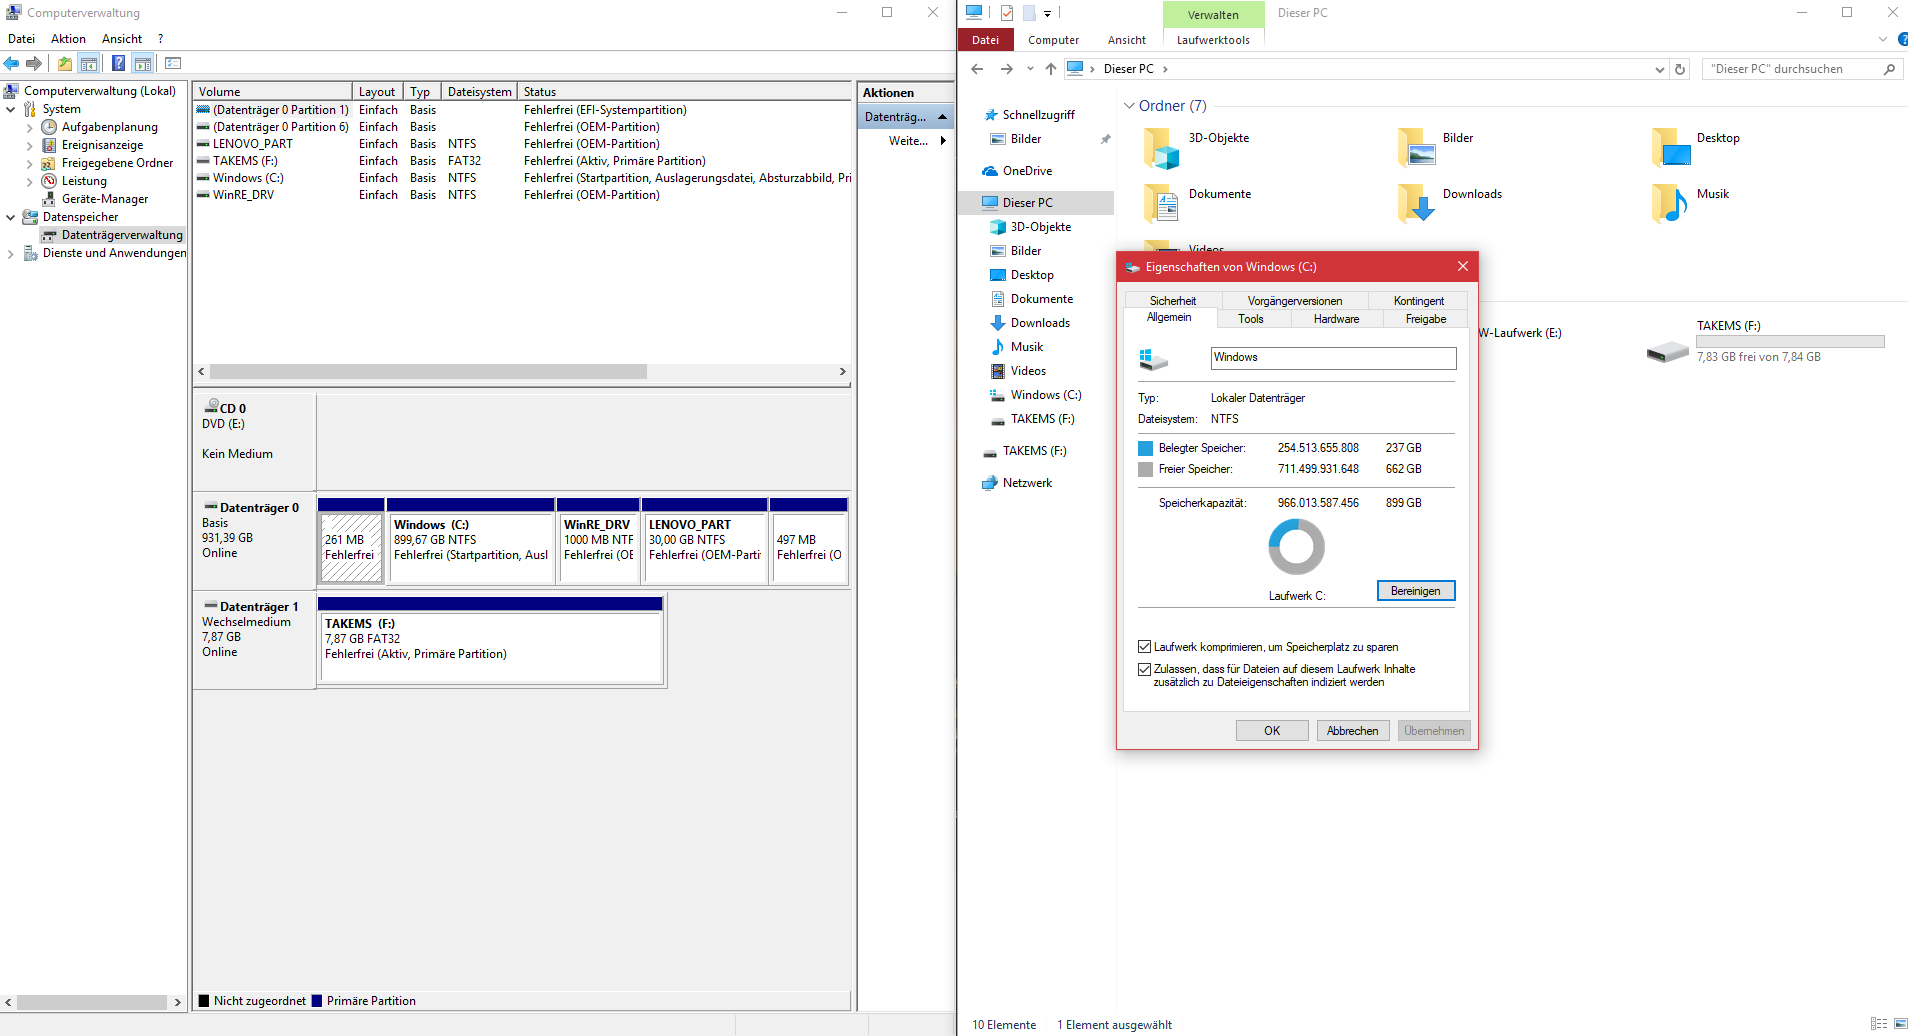
Task: Switch to the Tools tab in properties
Action: point(1251,319)
